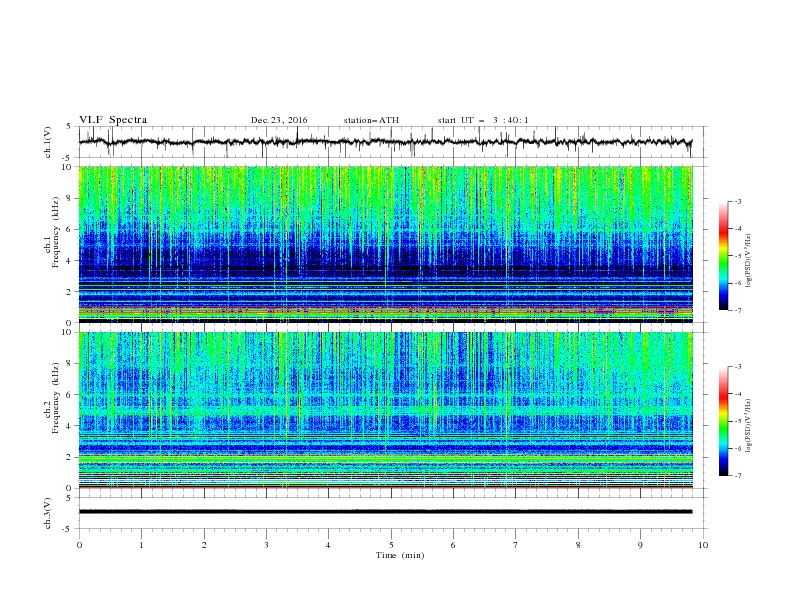Click the time axis tick label "7"
This screenshot has height=612, width=792.
click(x=516, y=545)
